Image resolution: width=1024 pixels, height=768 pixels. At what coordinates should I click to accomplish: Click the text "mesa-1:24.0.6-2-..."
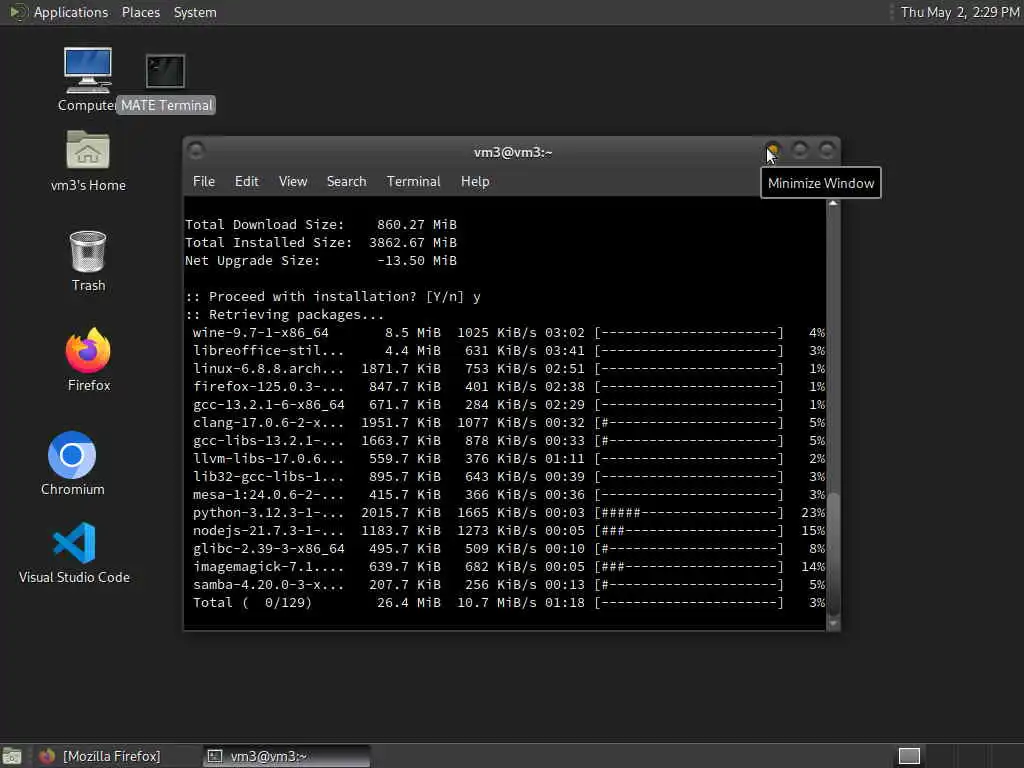(x=268, y=495)
